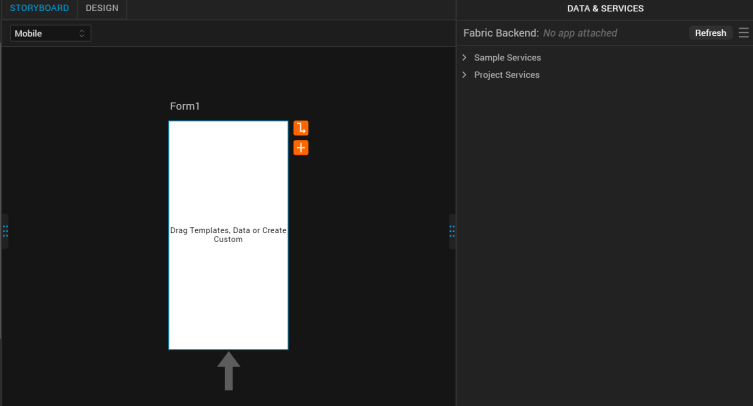Expand the Project Services chevron

click(x=464, y=74)
